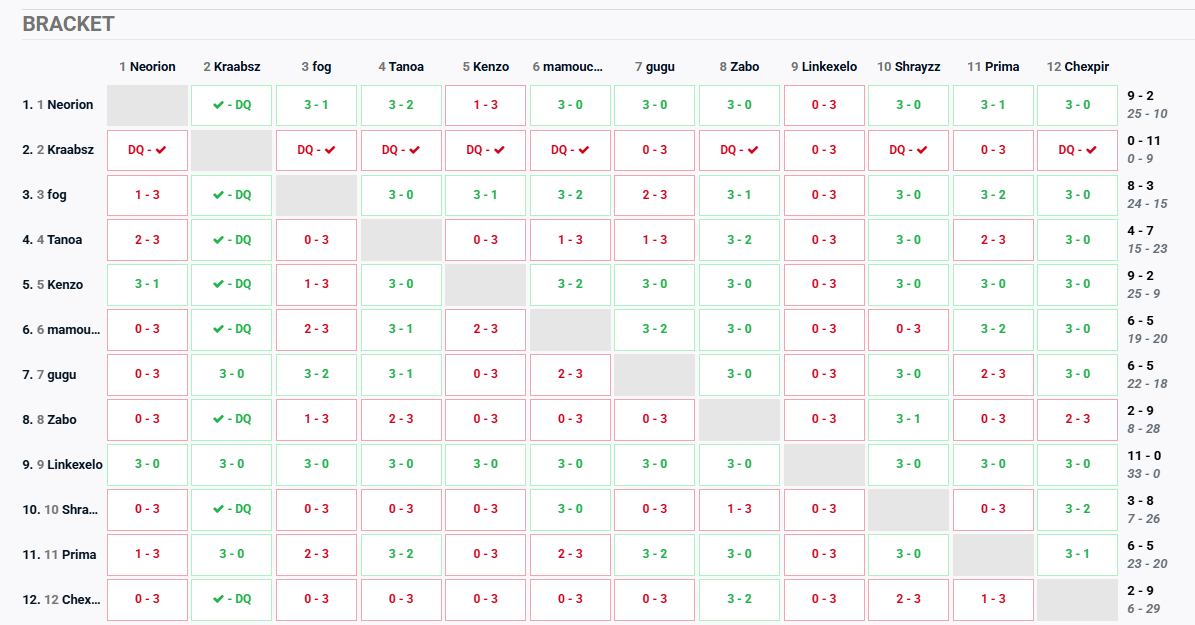The height and width of the screenshot is (625, 1195).
Task: Open the gugu row label
Action: coord(50,375)
